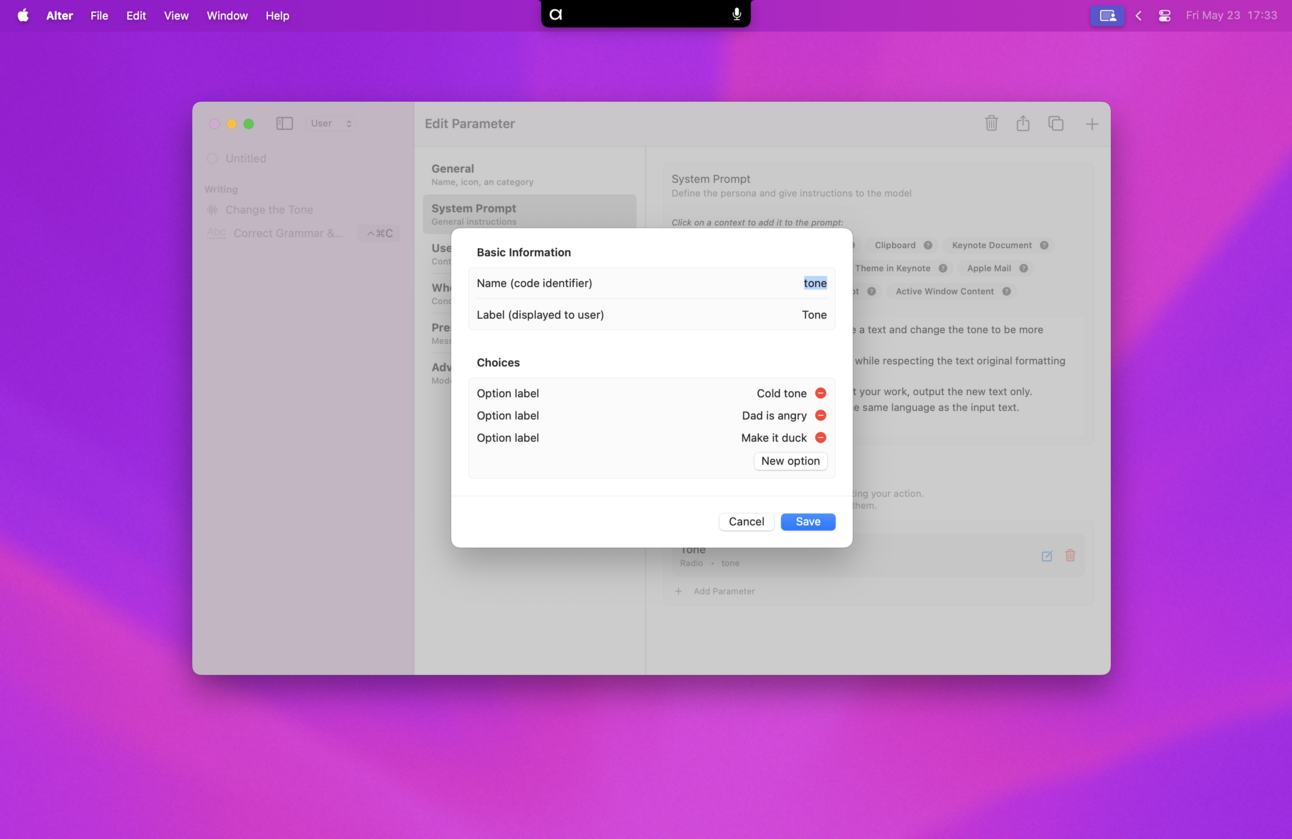
Task: Edit the Tone parameter pencil icon
Action: coord(1047,556)
